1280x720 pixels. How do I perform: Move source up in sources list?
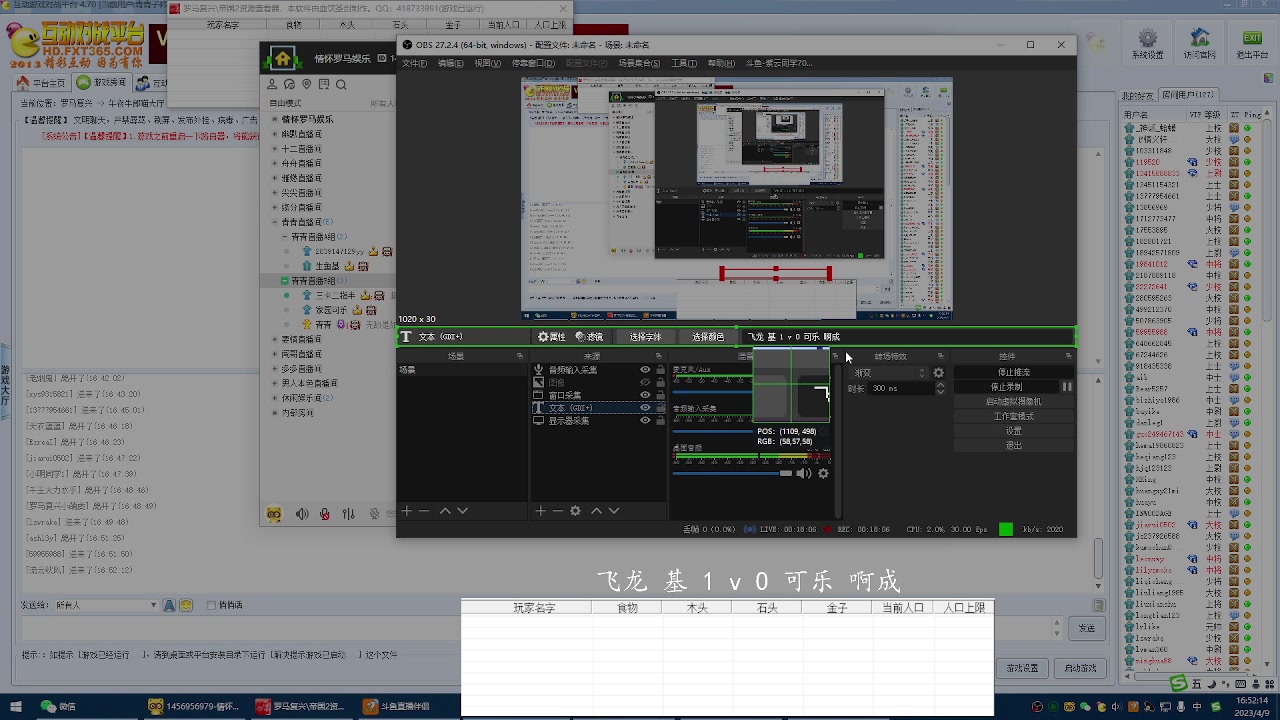tap(596, 511)
